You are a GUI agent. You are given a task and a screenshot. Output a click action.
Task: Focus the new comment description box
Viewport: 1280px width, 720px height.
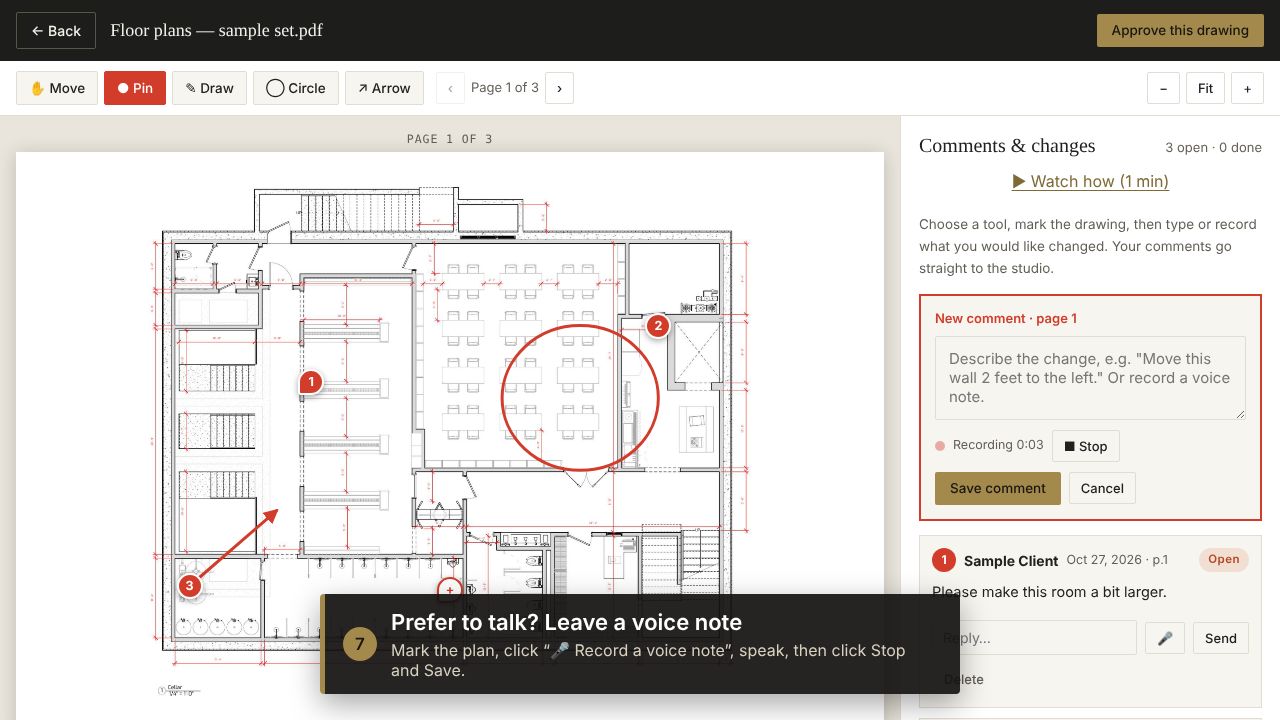[1090, 378]
